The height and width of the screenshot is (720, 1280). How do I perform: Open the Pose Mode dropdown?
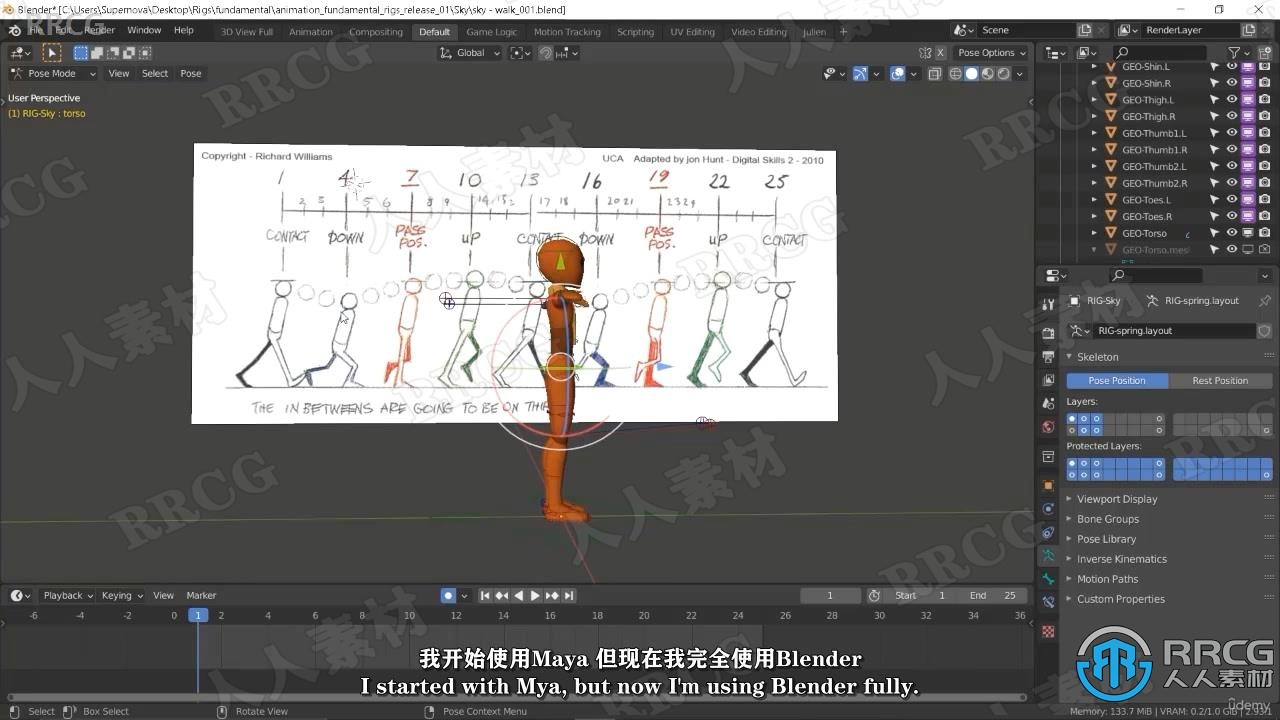(53, 74)
